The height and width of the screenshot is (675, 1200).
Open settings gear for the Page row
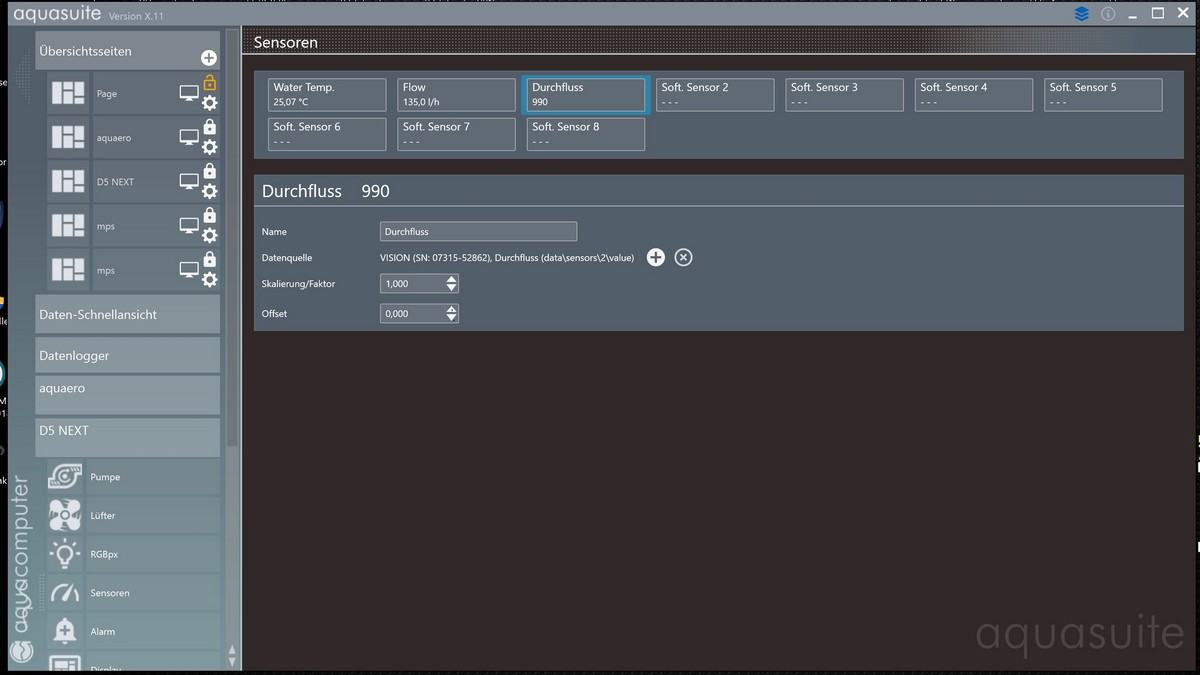(209, 103)
